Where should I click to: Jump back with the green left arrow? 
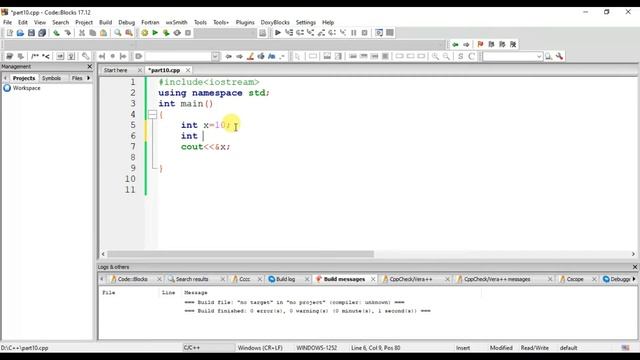tap(455, 44)
